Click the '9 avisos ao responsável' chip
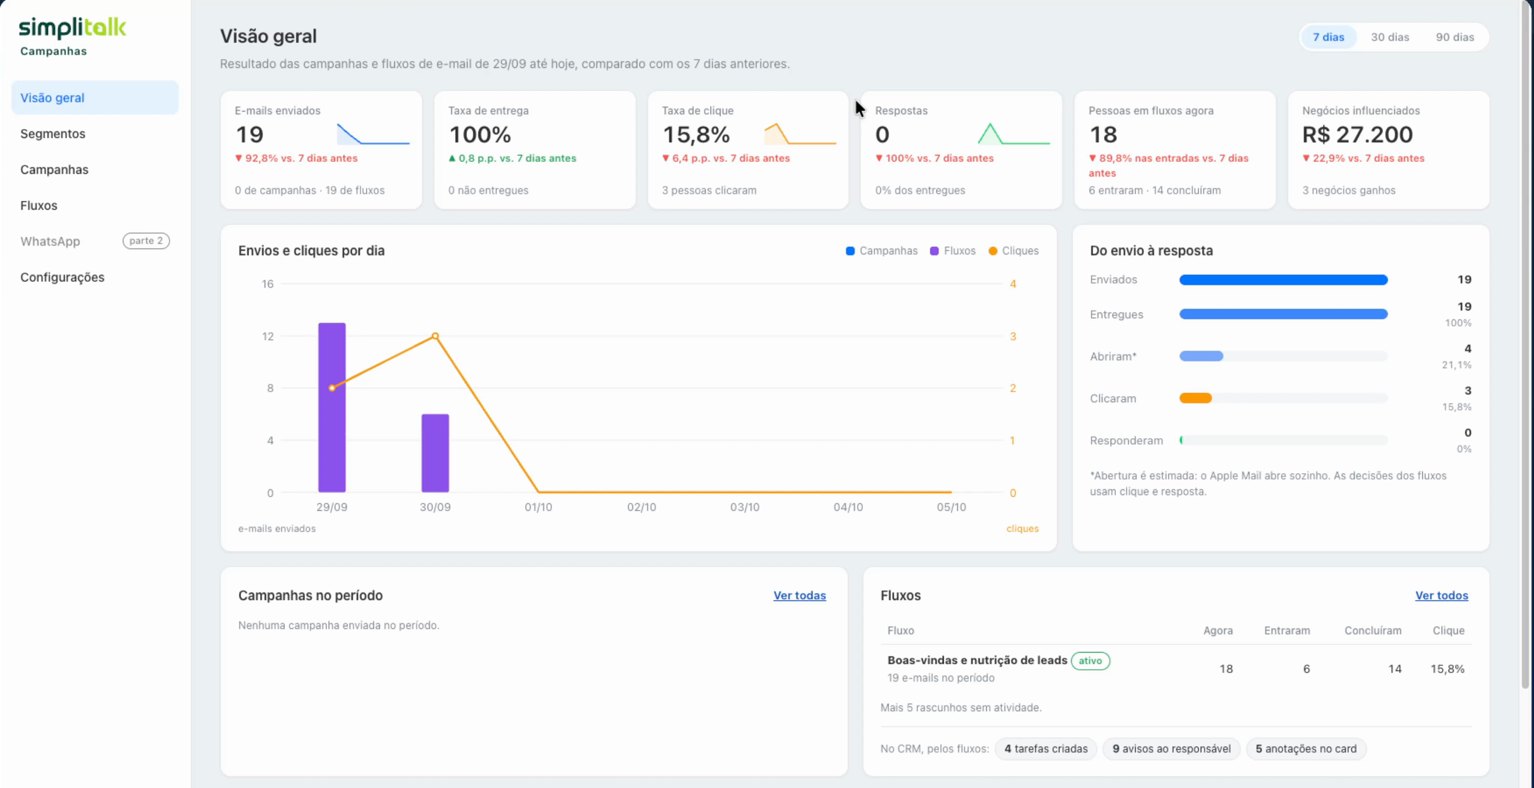The image size is (1534, 788). [x=1171, y=749]
